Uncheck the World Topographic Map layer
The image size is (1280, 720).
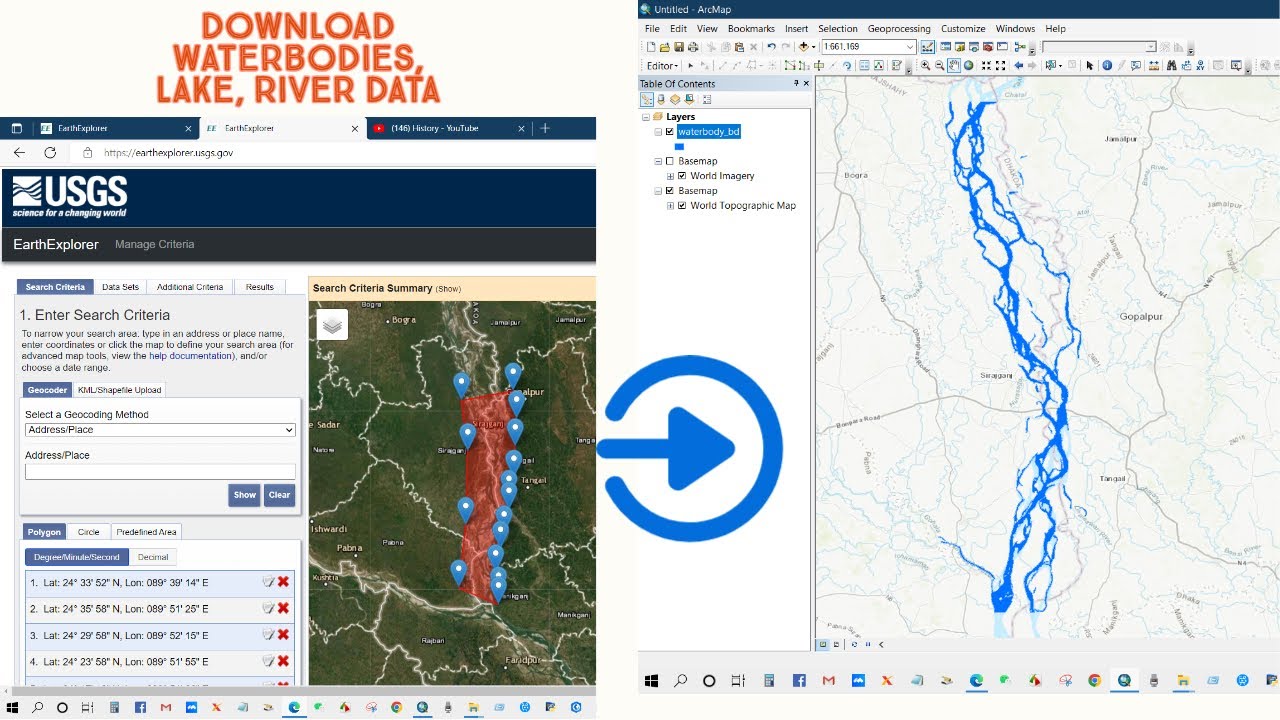(x=683, y=206)
